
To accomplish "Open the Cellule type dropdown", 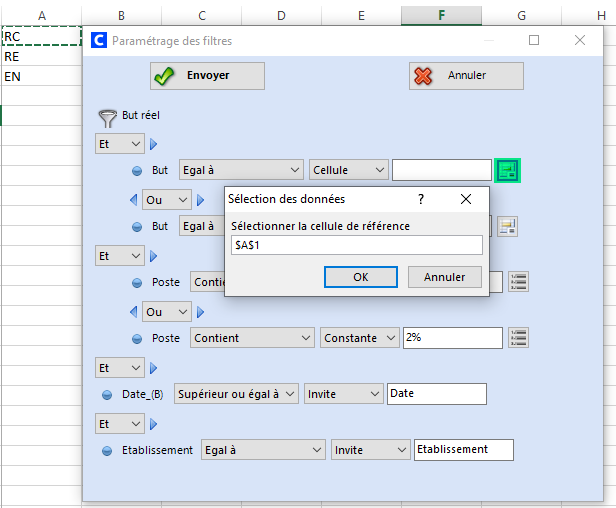I will click(x=348, y=170).
